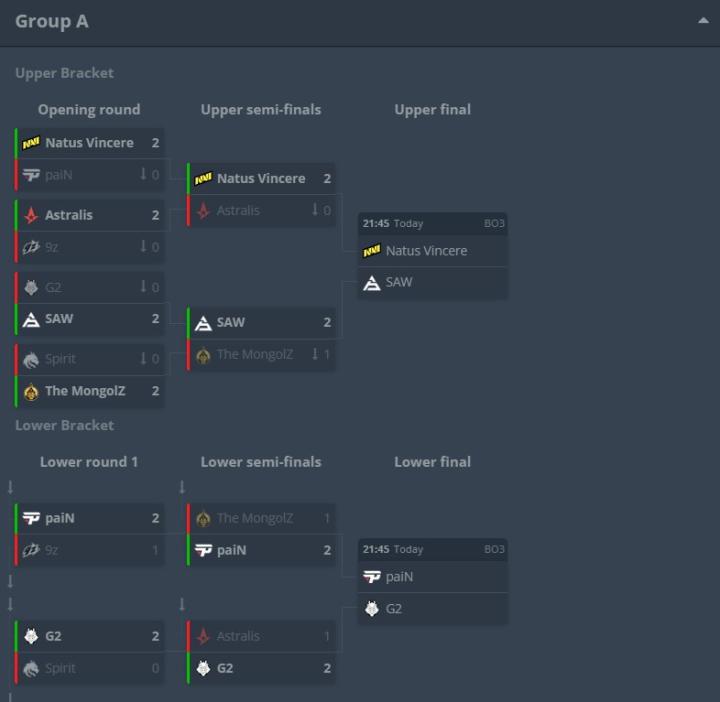Click The MongolZ logo in Opening round
Viewport: 720px width, 702px height.
point(31,391)
